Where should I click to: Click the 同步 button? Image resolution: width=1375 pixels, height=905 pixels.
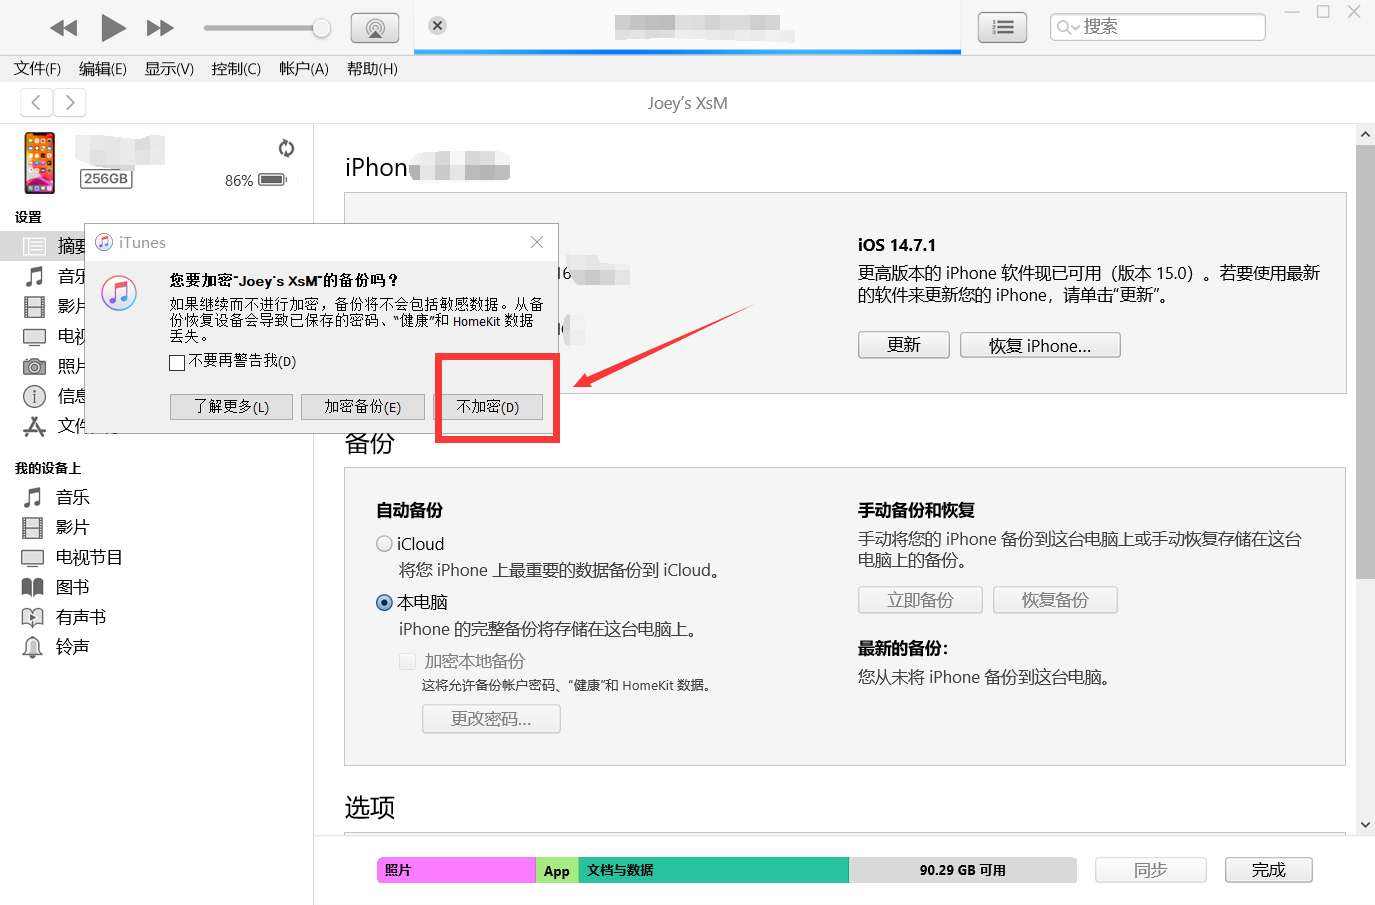pos(1151,870)
